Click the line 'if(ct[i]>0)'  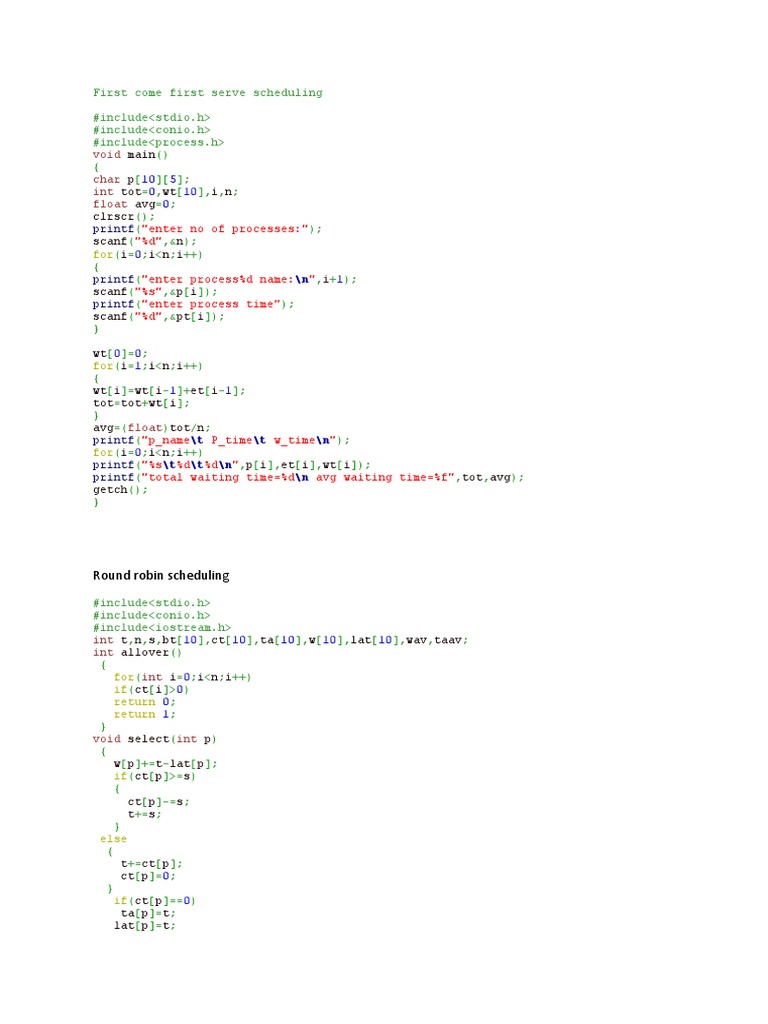152,690
